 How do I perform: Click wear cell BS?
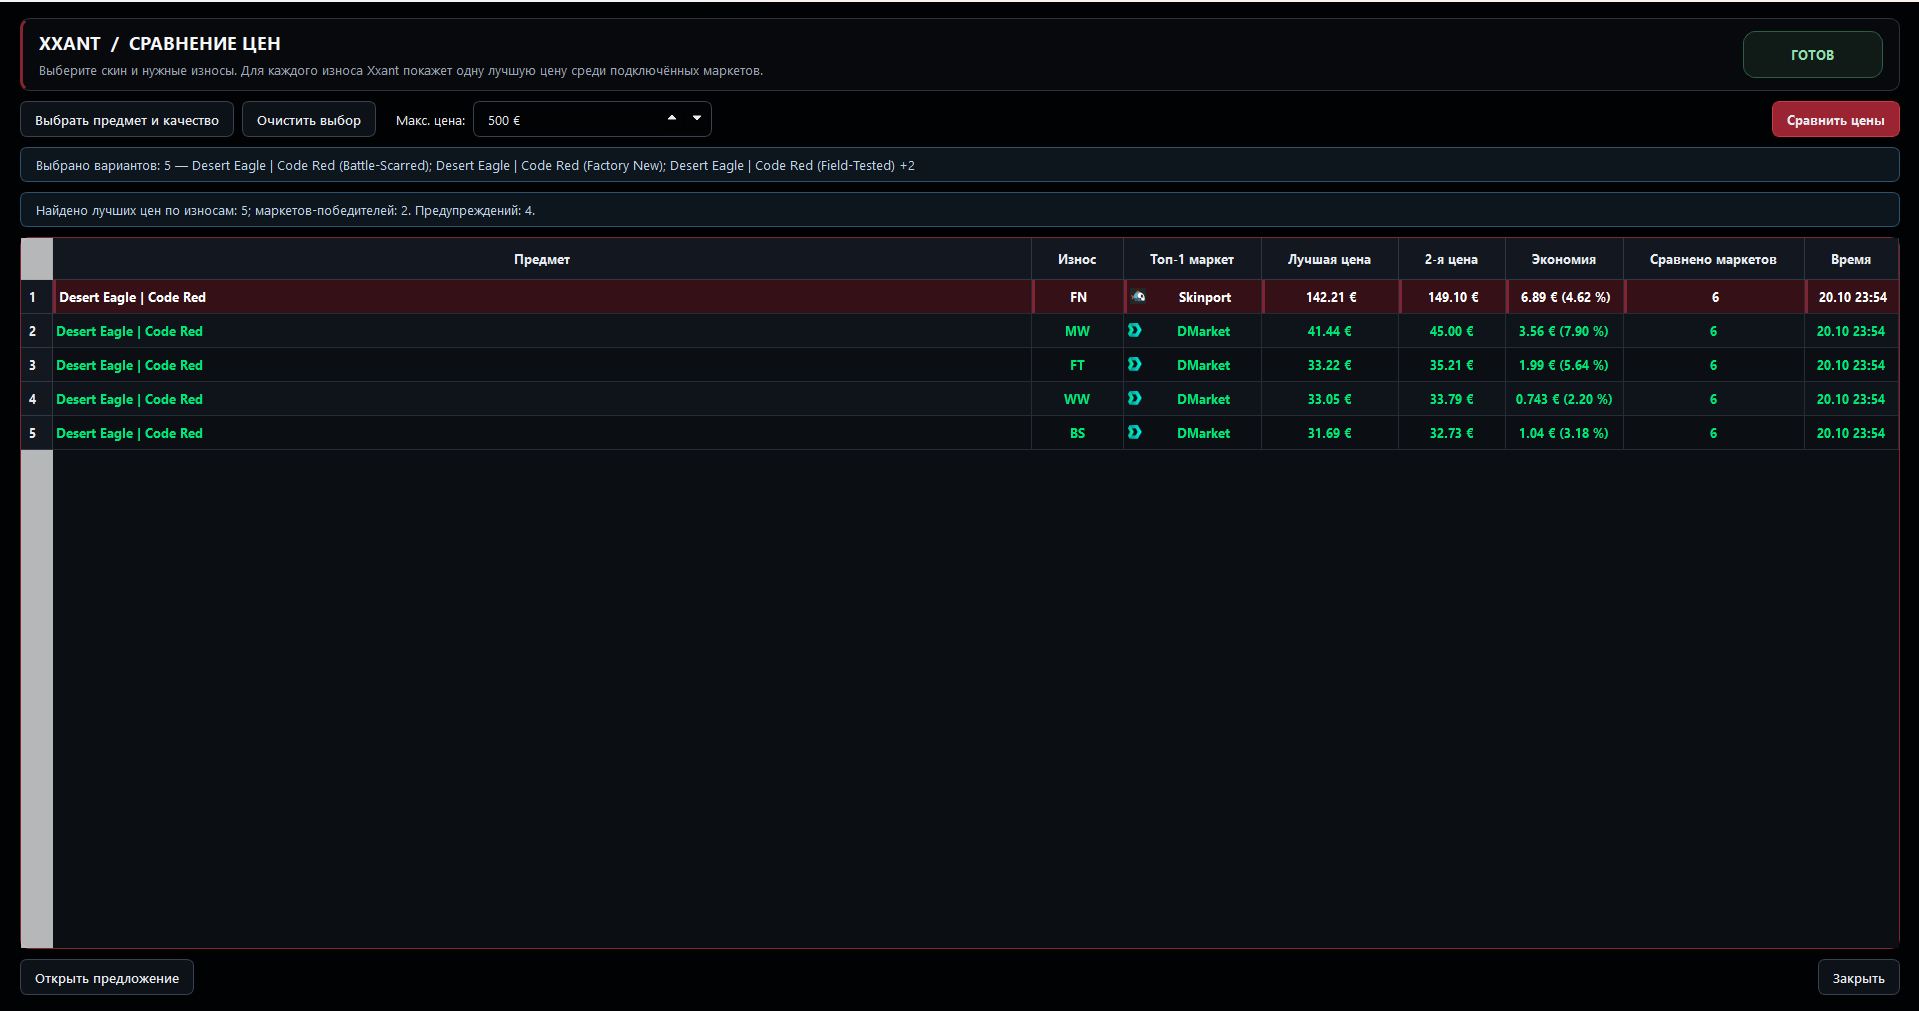[1077, 433]
